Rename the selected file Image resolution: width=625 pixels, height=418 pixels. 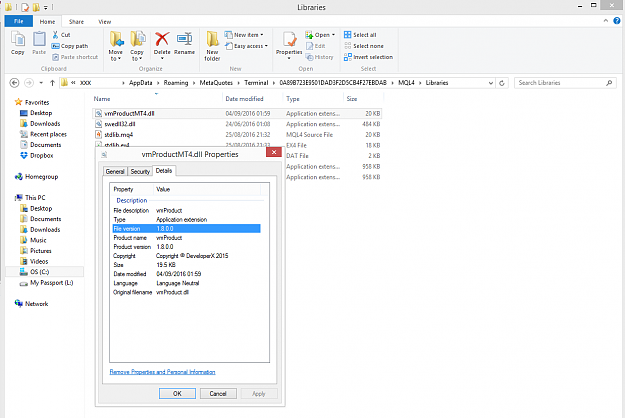pyautogui.click(x=184, y=43)
